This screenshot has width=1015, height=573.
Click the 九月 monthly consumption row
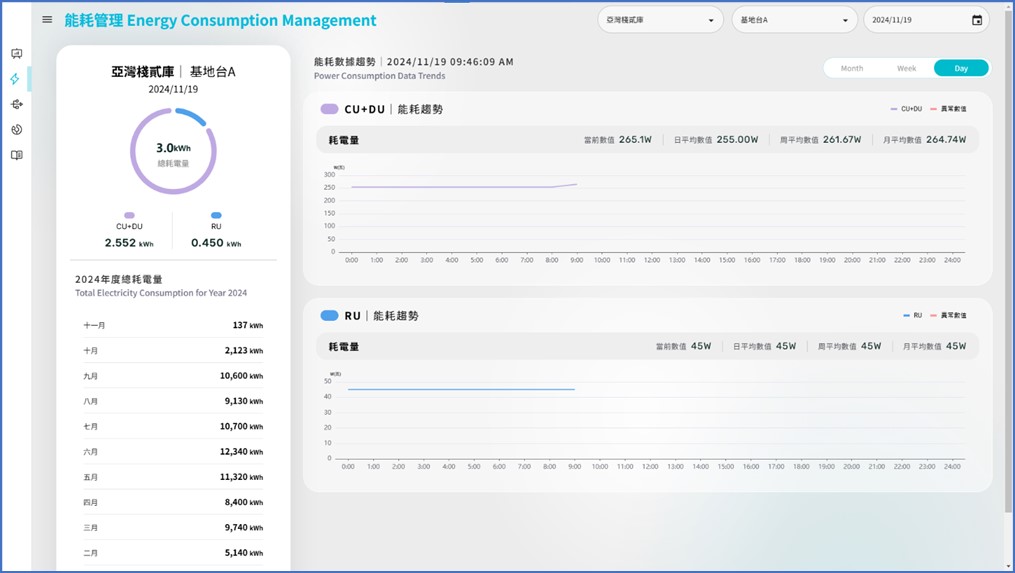[x=173, y=376]
